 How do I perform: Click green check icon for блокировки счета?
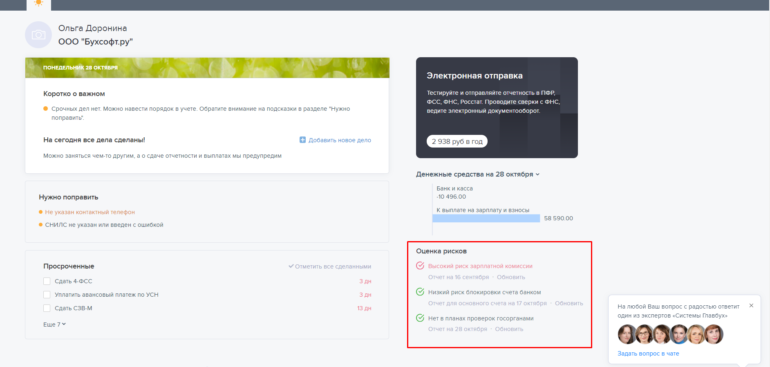(420, 292)
